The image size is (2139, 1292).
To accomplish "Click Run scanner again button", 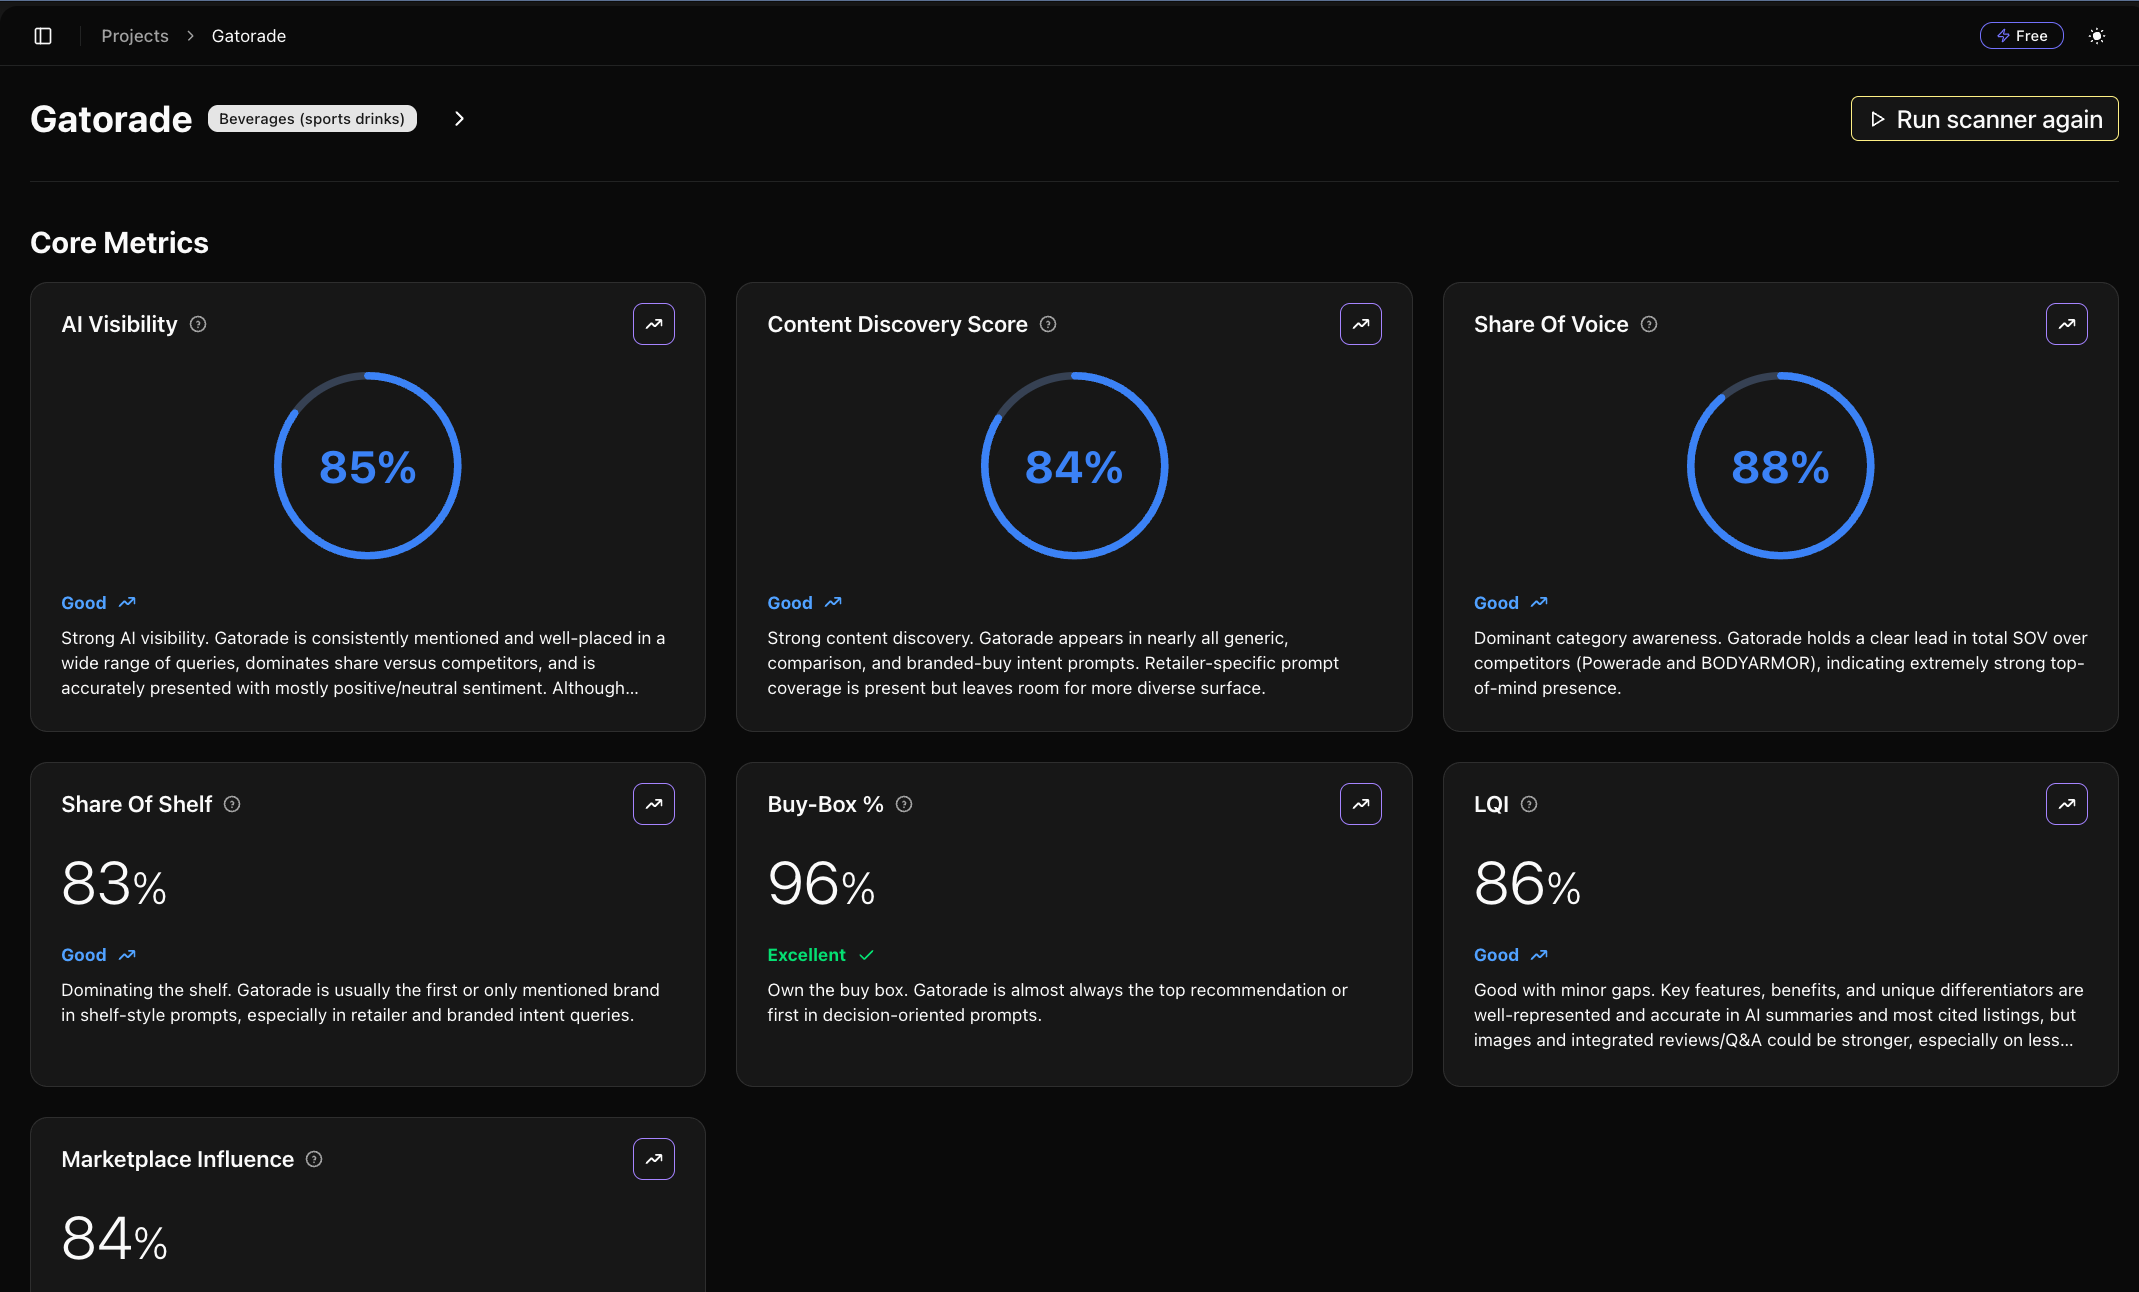I will click(x=1984, y=119).
